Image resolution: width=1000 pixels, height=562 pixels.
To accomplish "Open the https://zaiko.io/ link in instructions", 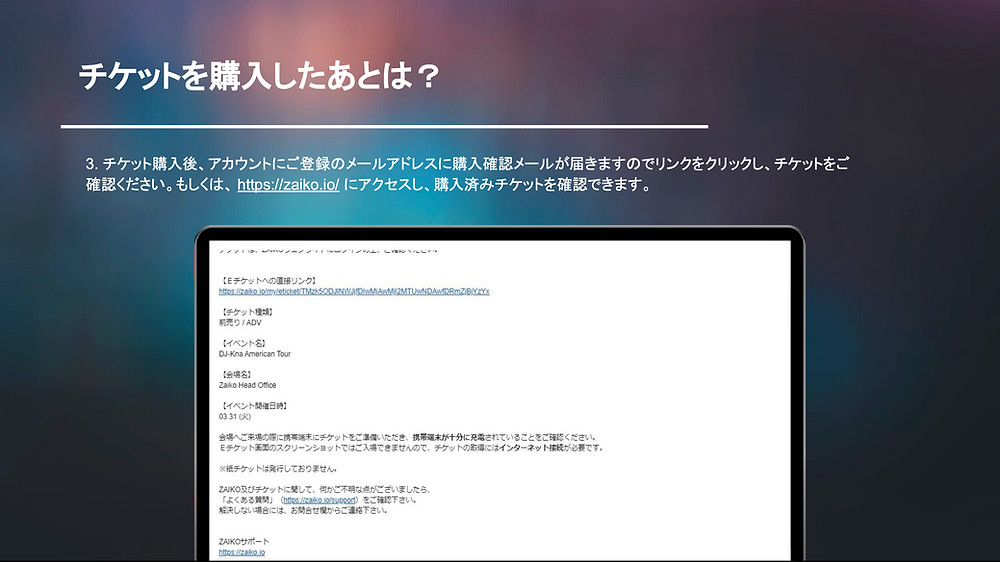I will click(288, 185).
